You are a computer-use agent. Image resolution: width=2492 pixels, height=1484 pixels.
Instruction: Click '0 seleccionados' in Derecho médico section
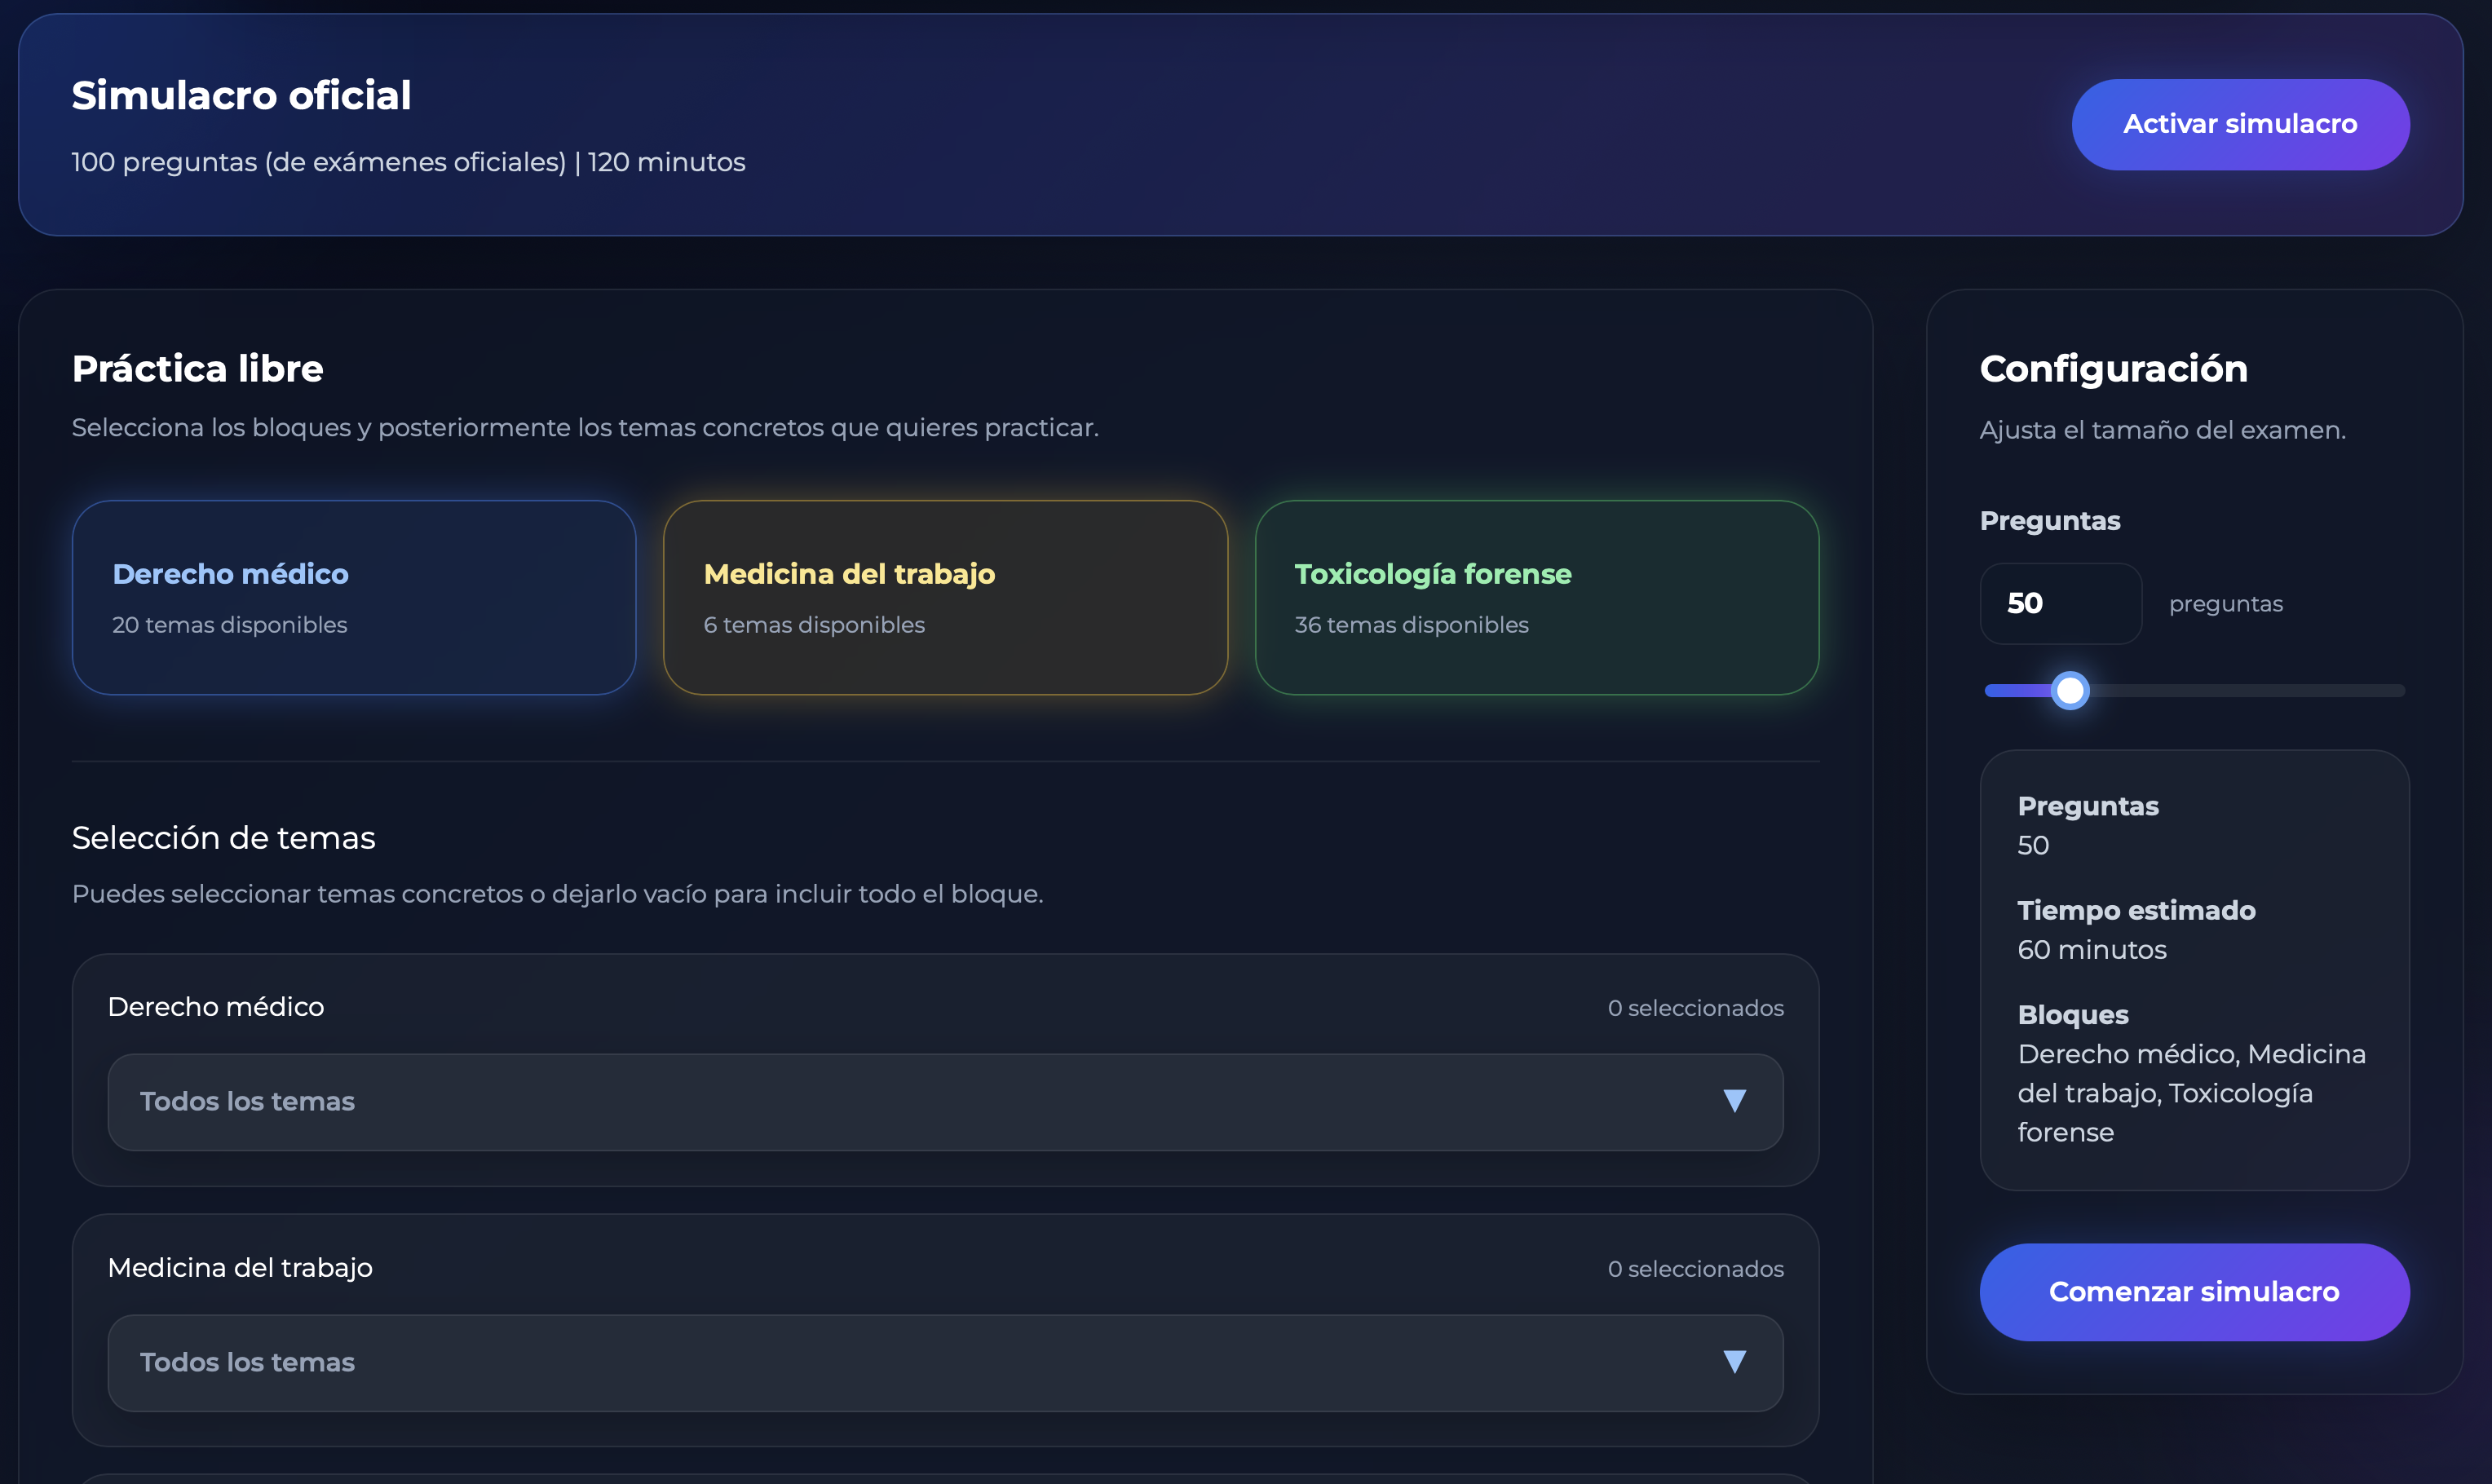(x=1696, y=1008)
